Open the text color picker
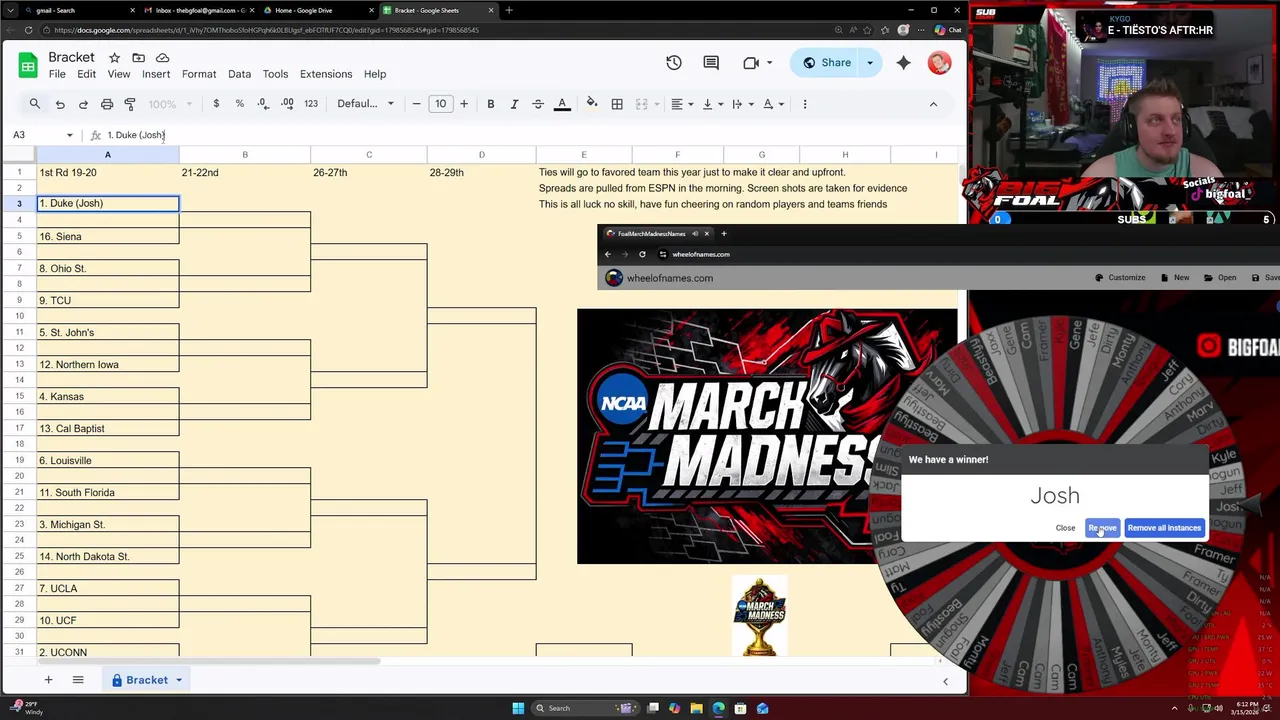The height and width of the screenshot is (720, 1280). 562,104
